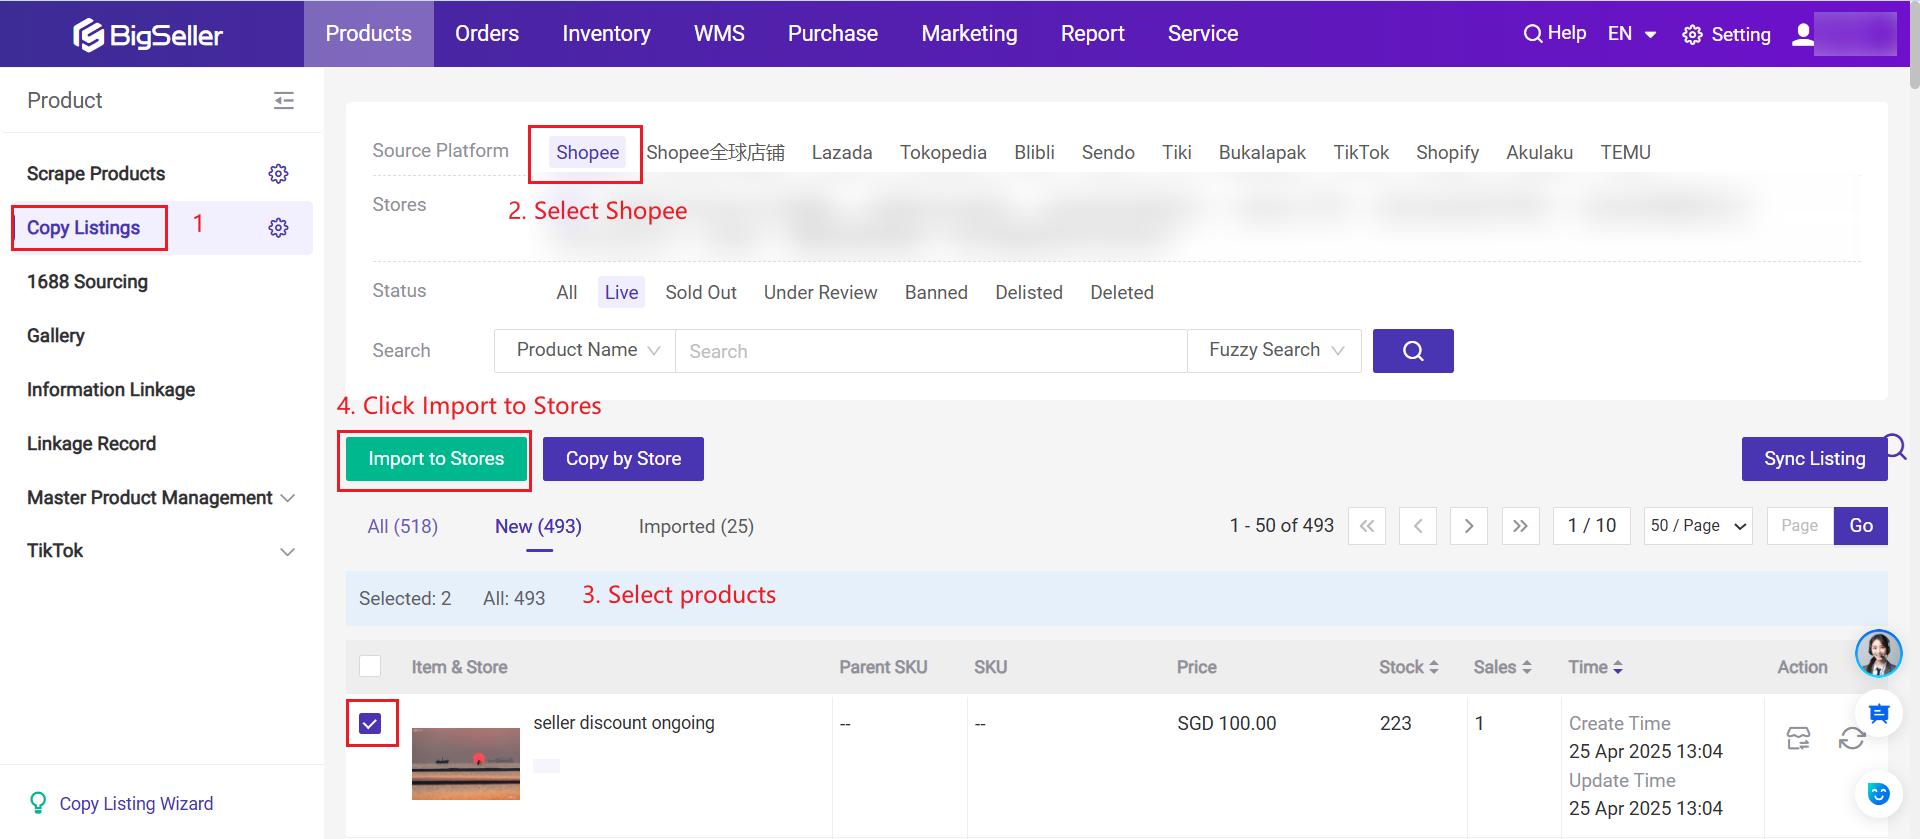Screen dimensions: 1920x839
Task: Go to previous page arrow
Action: coord(1418,526)
